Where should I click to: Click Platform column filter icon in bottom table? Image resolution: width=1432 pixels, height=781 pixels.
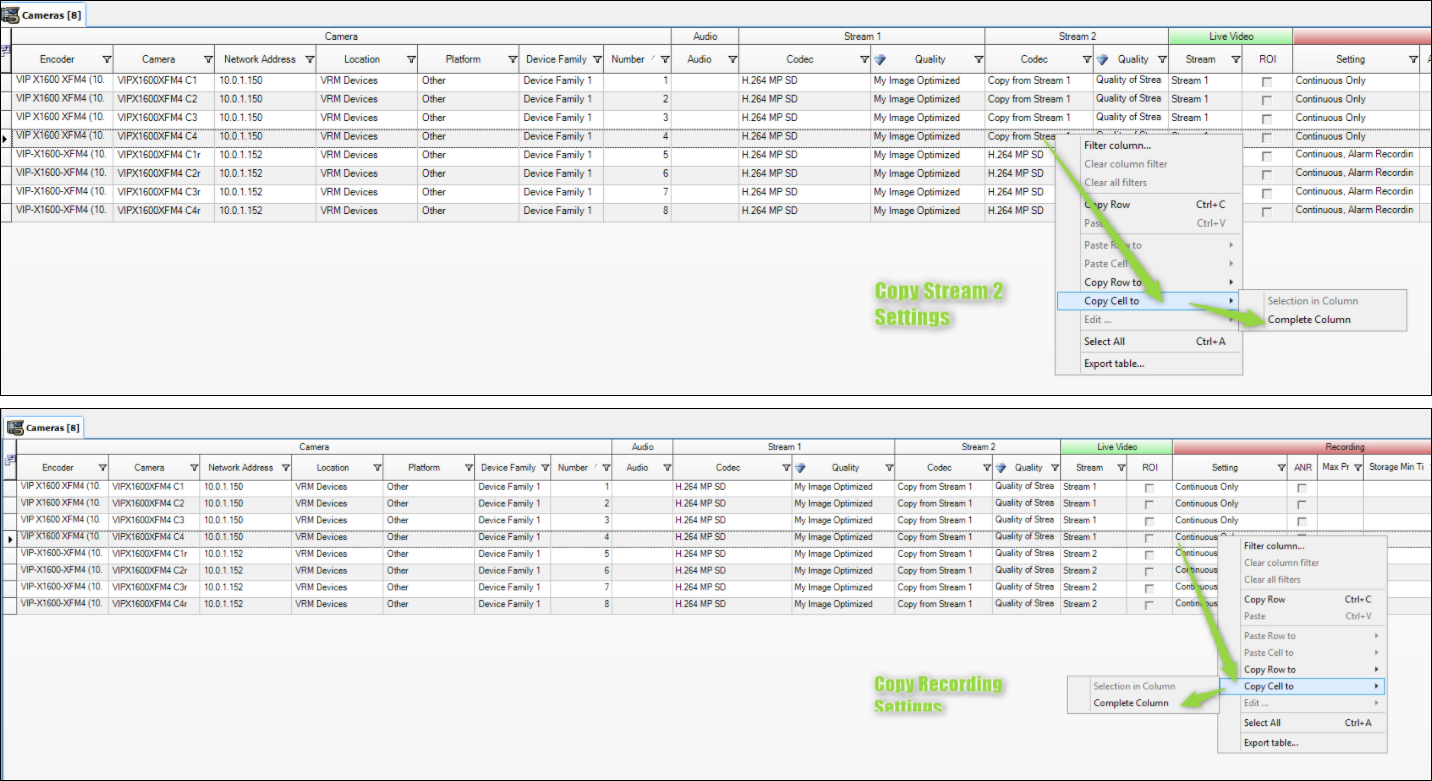point(468,468)
